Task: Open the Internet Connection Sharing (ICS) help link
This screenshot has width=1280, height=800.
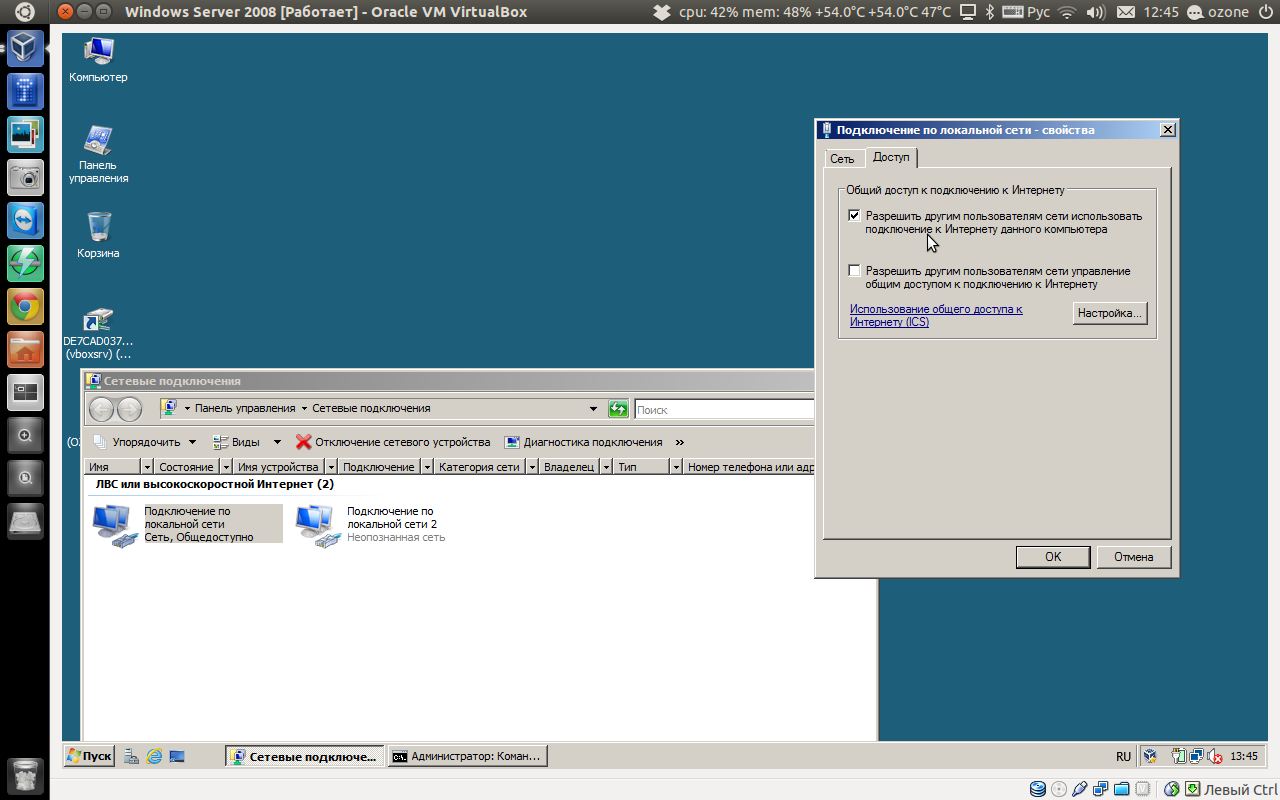Action: pos(936,316)
